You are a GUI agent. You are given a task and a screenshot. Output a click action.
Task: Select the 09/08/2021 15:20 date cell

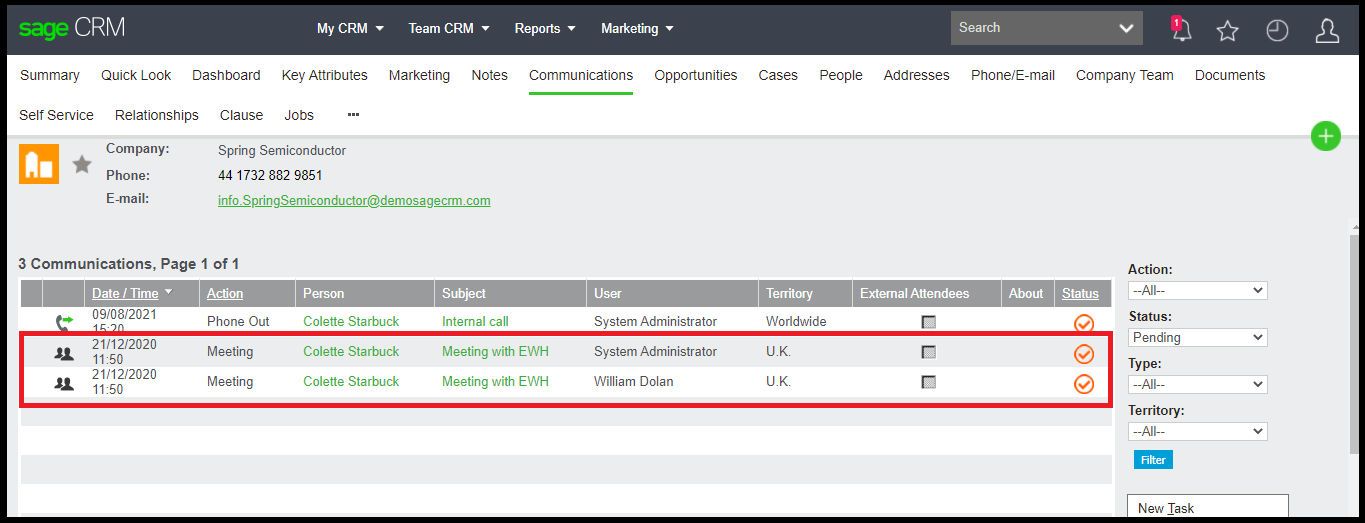tap(124, 322)
